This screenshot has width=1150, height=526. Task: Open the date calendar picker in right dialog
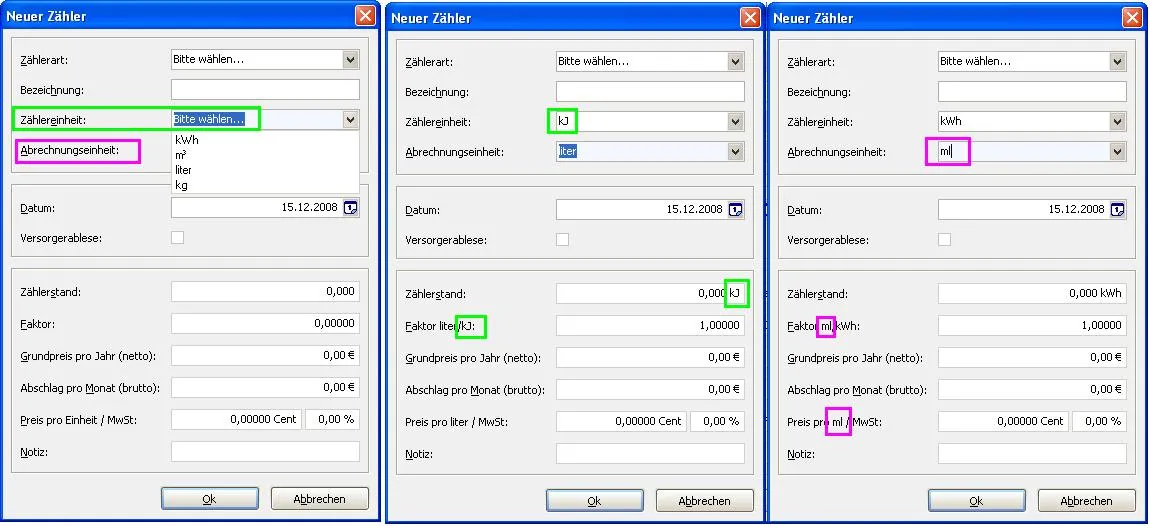(x=1117, y=210)
